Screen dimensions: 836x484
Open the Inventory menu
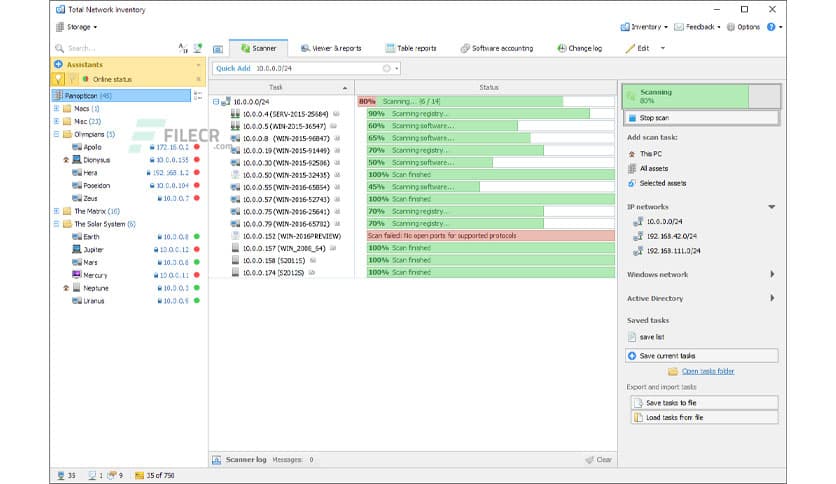click(644, 27)
